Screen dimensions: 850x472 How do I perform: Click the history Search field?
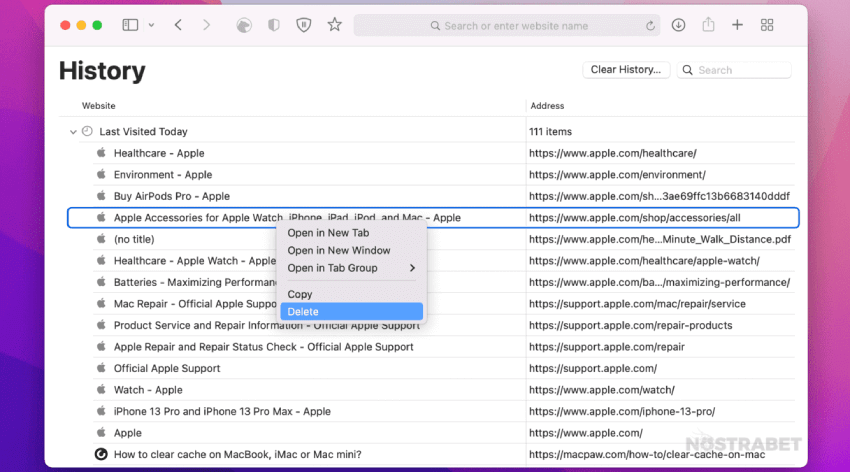point(734,70)
